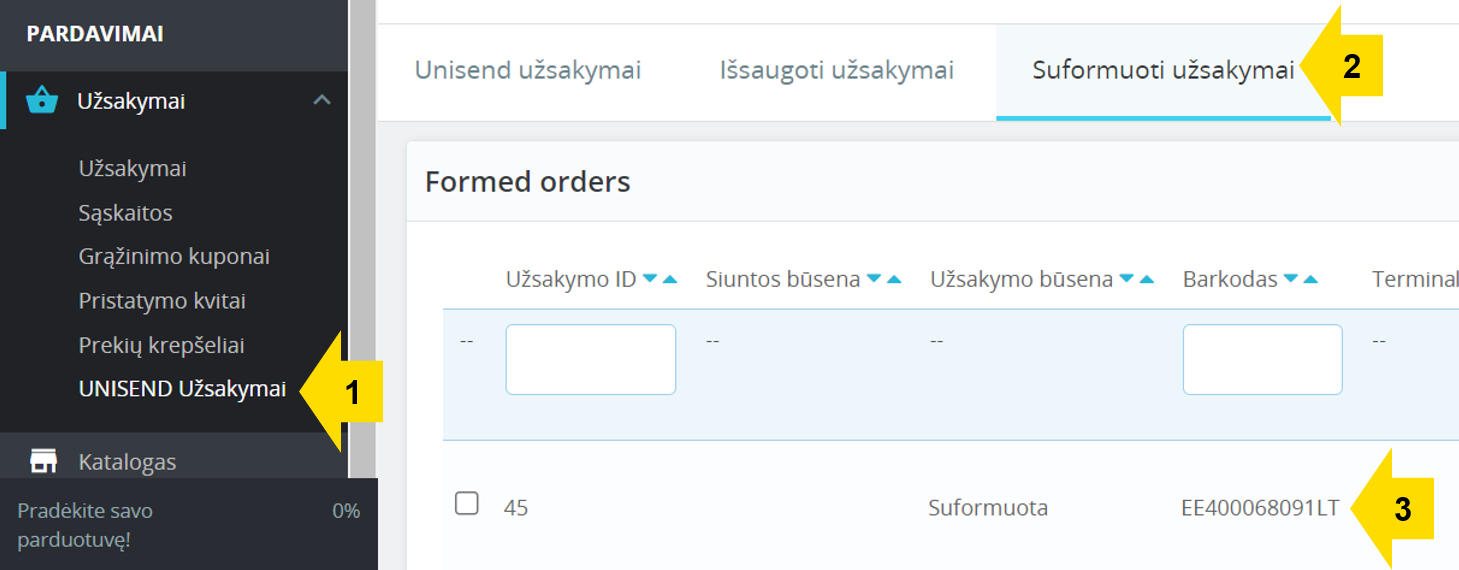Click the Katalogas store icon

tap(43, 461)
